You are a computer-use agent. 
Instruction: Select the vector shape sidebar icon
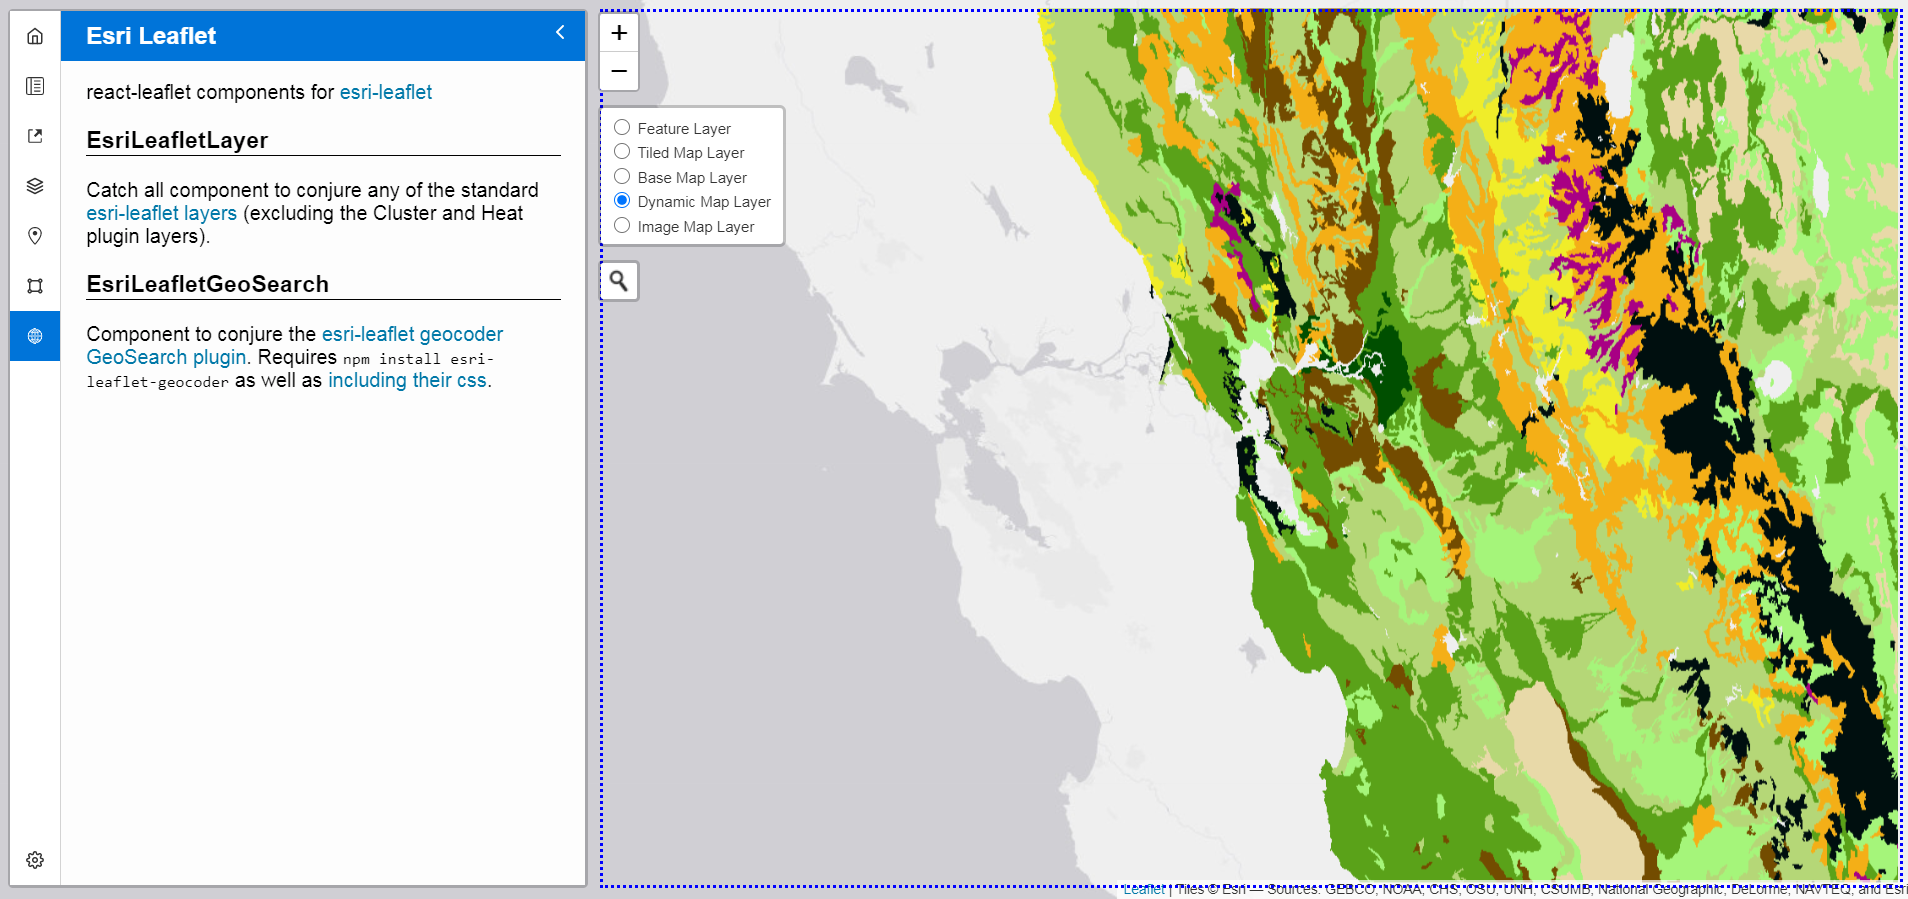[35, 286]
